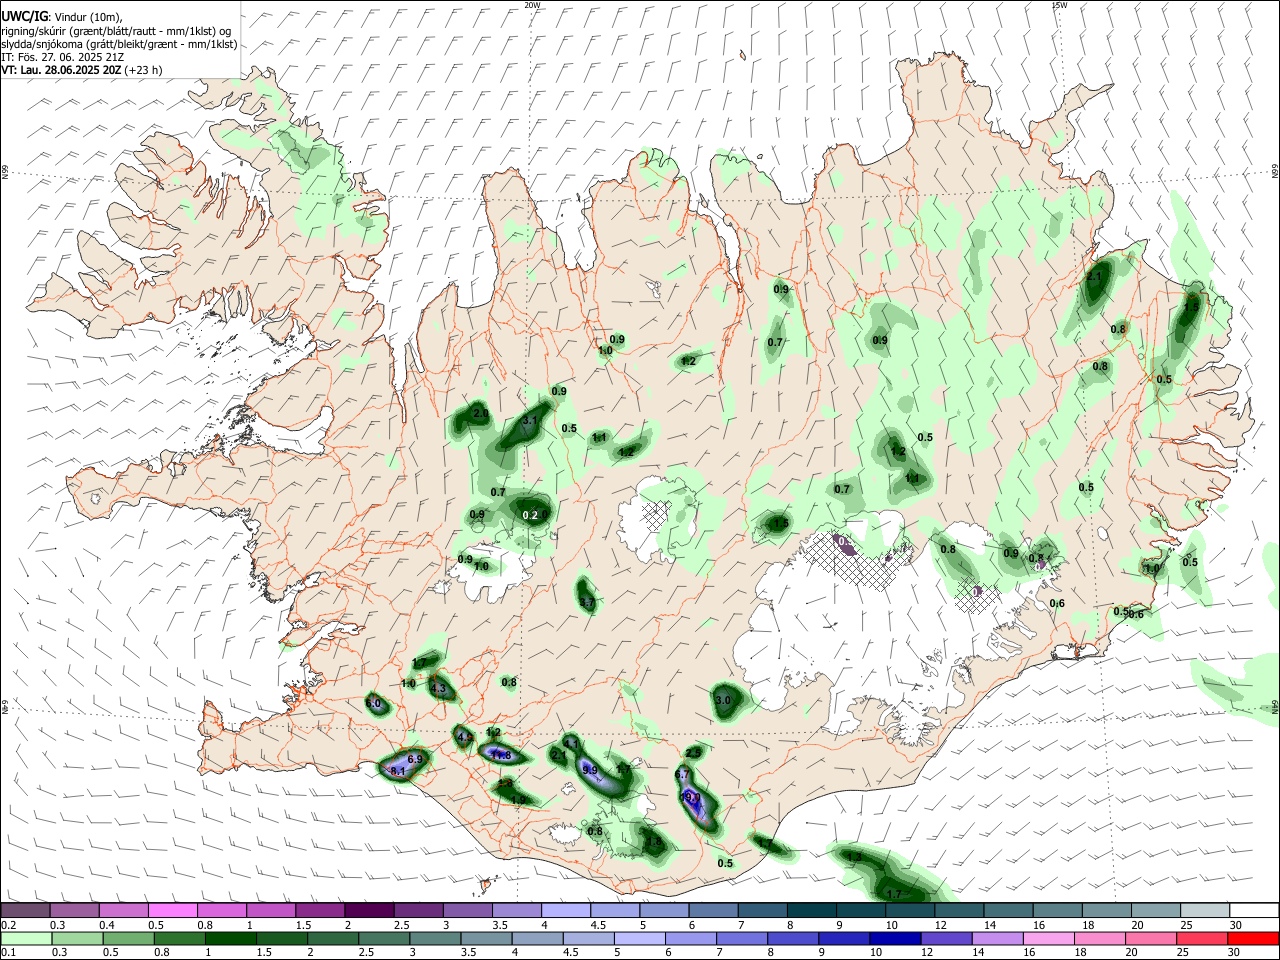The height and width of the screenshot is (960, 1280).
Task: Select the white 30 snow legend swatch
Action: pyautogui.click(x=1255, y=910)
